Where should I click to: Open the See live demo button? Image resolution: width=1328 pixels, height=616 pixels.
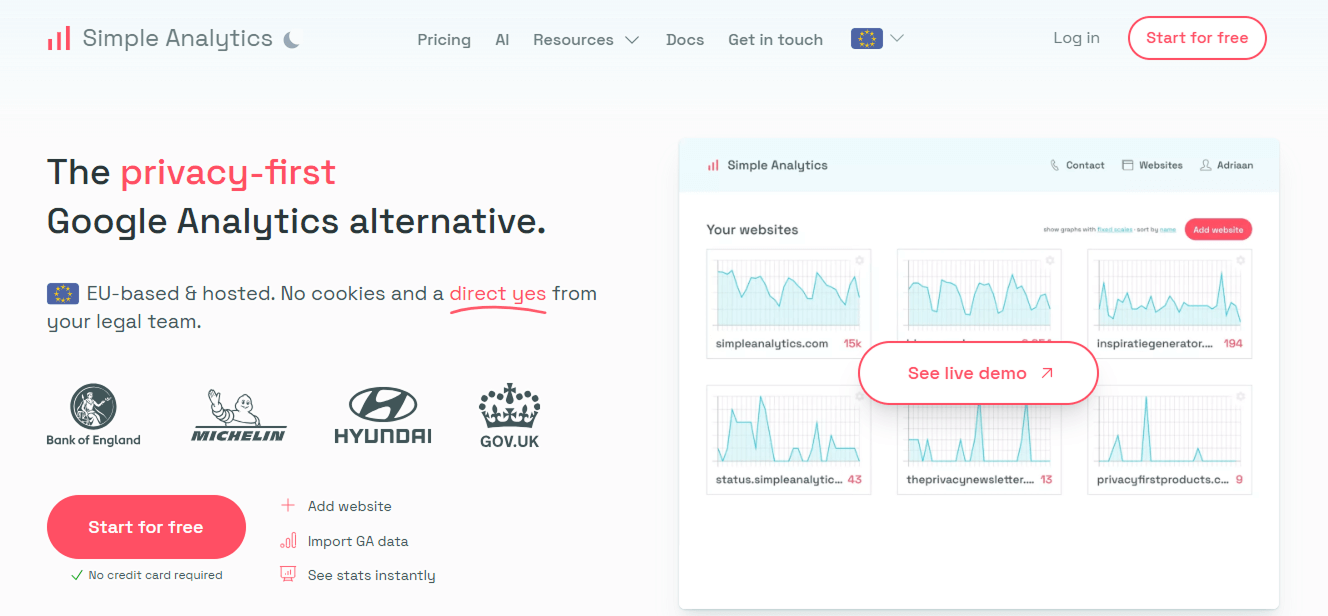pos(978,373)
